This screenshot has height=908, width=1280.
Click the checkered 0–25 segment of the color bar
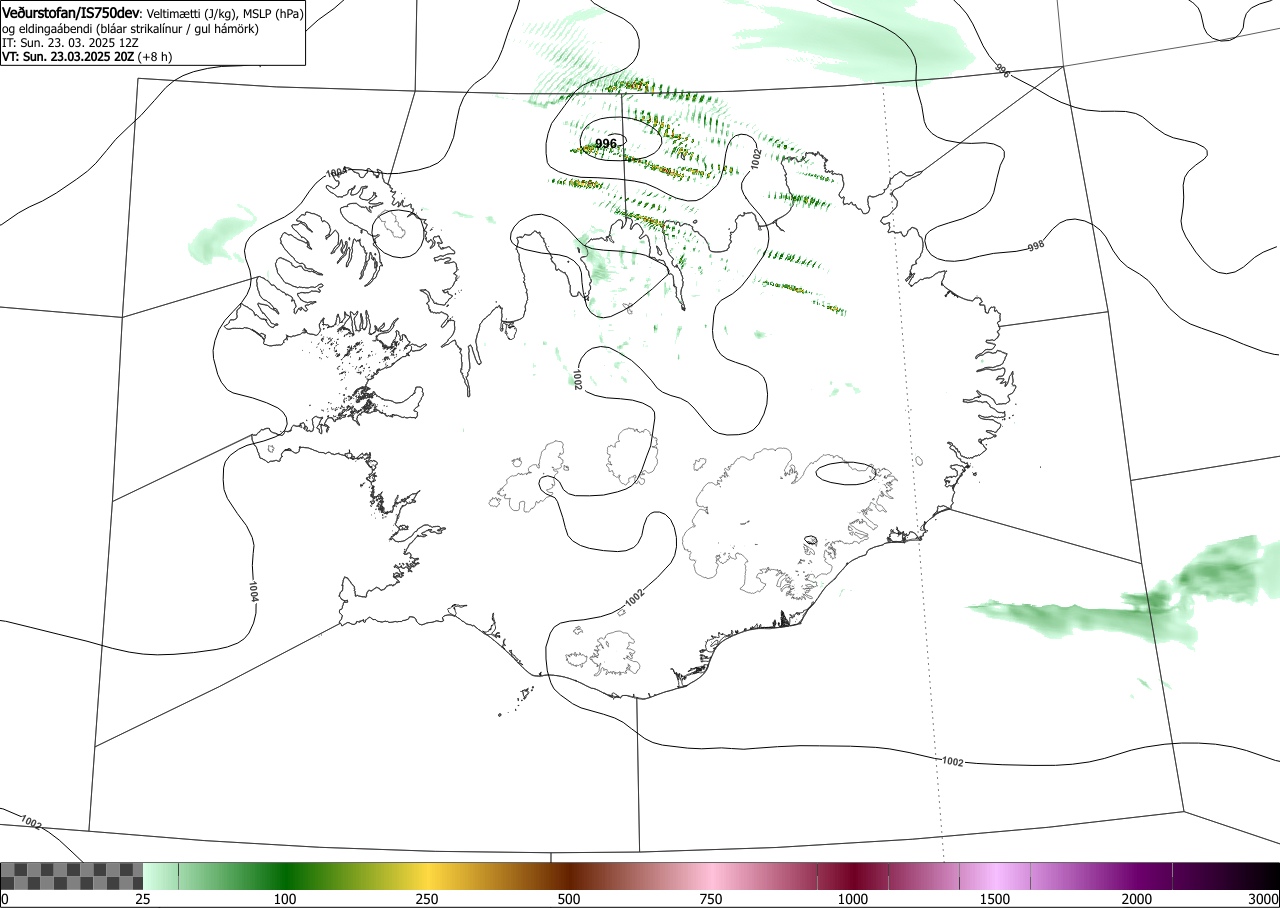72,876
